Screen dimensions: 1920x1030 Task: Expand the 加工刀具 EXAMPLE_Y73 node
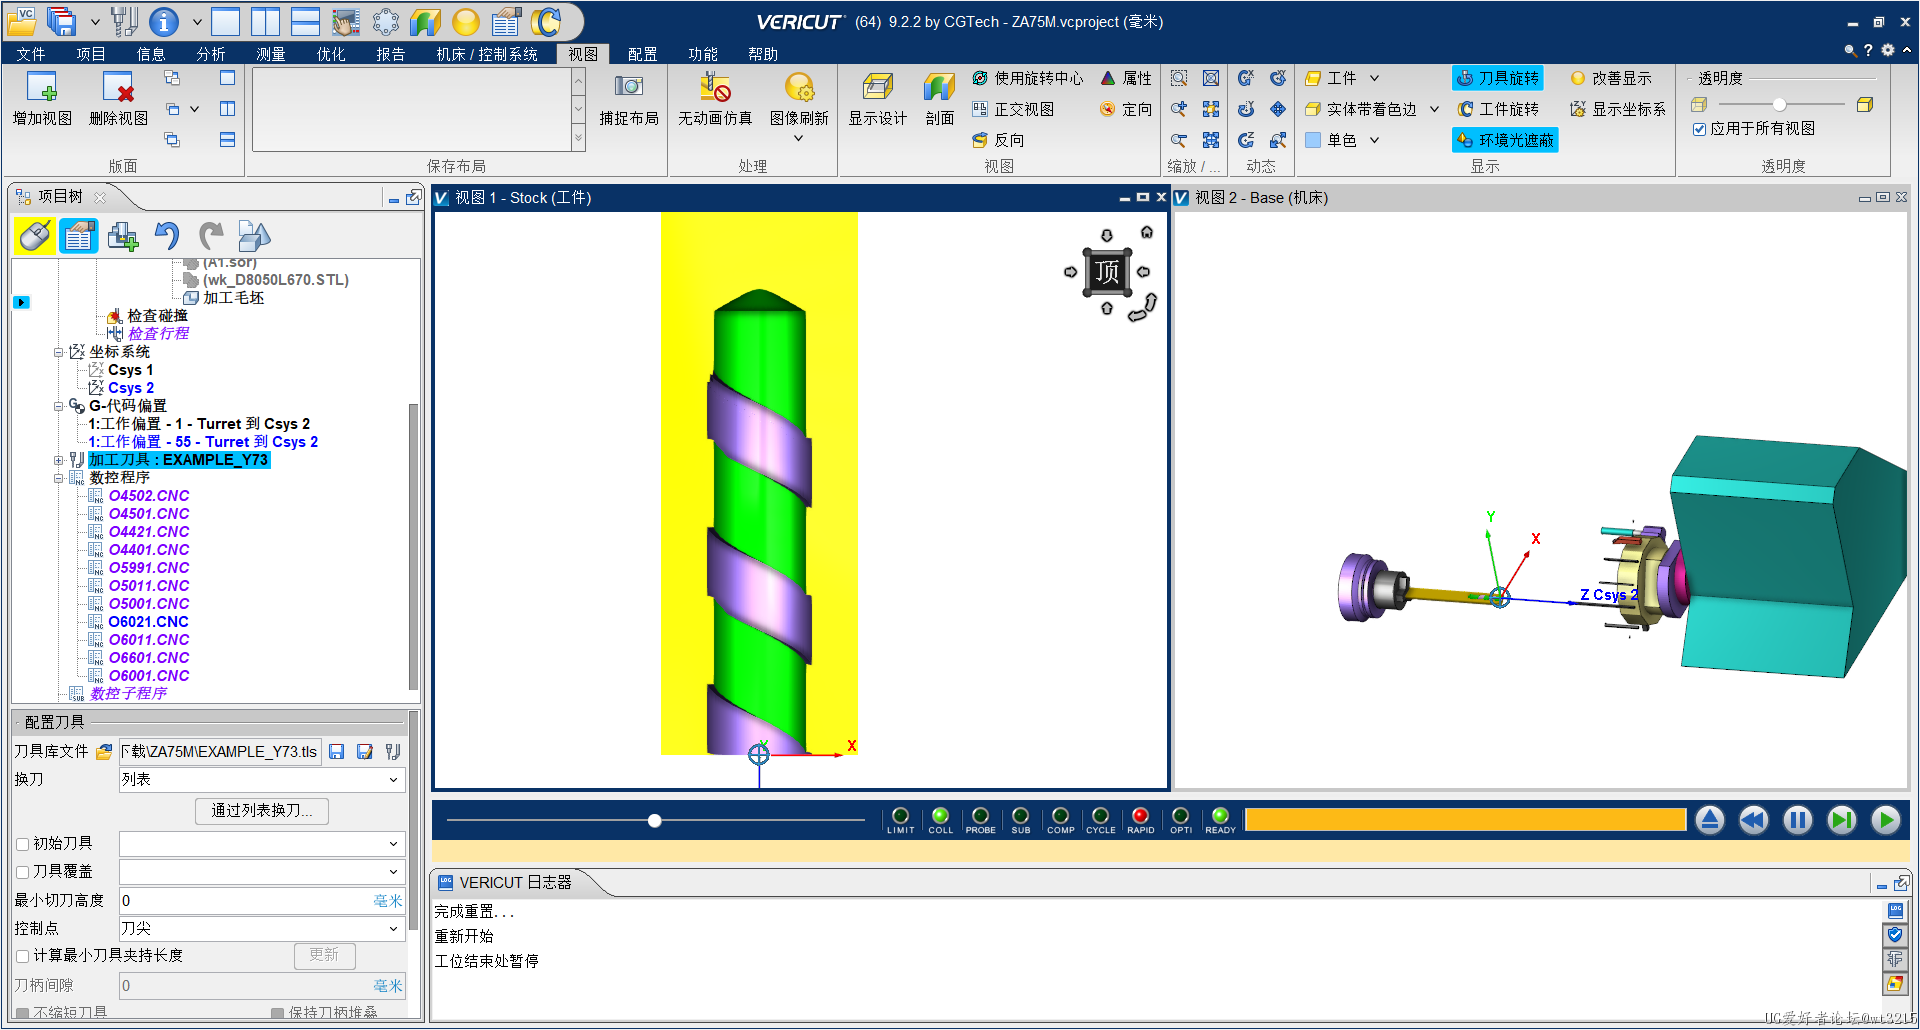tap(59, 460)
